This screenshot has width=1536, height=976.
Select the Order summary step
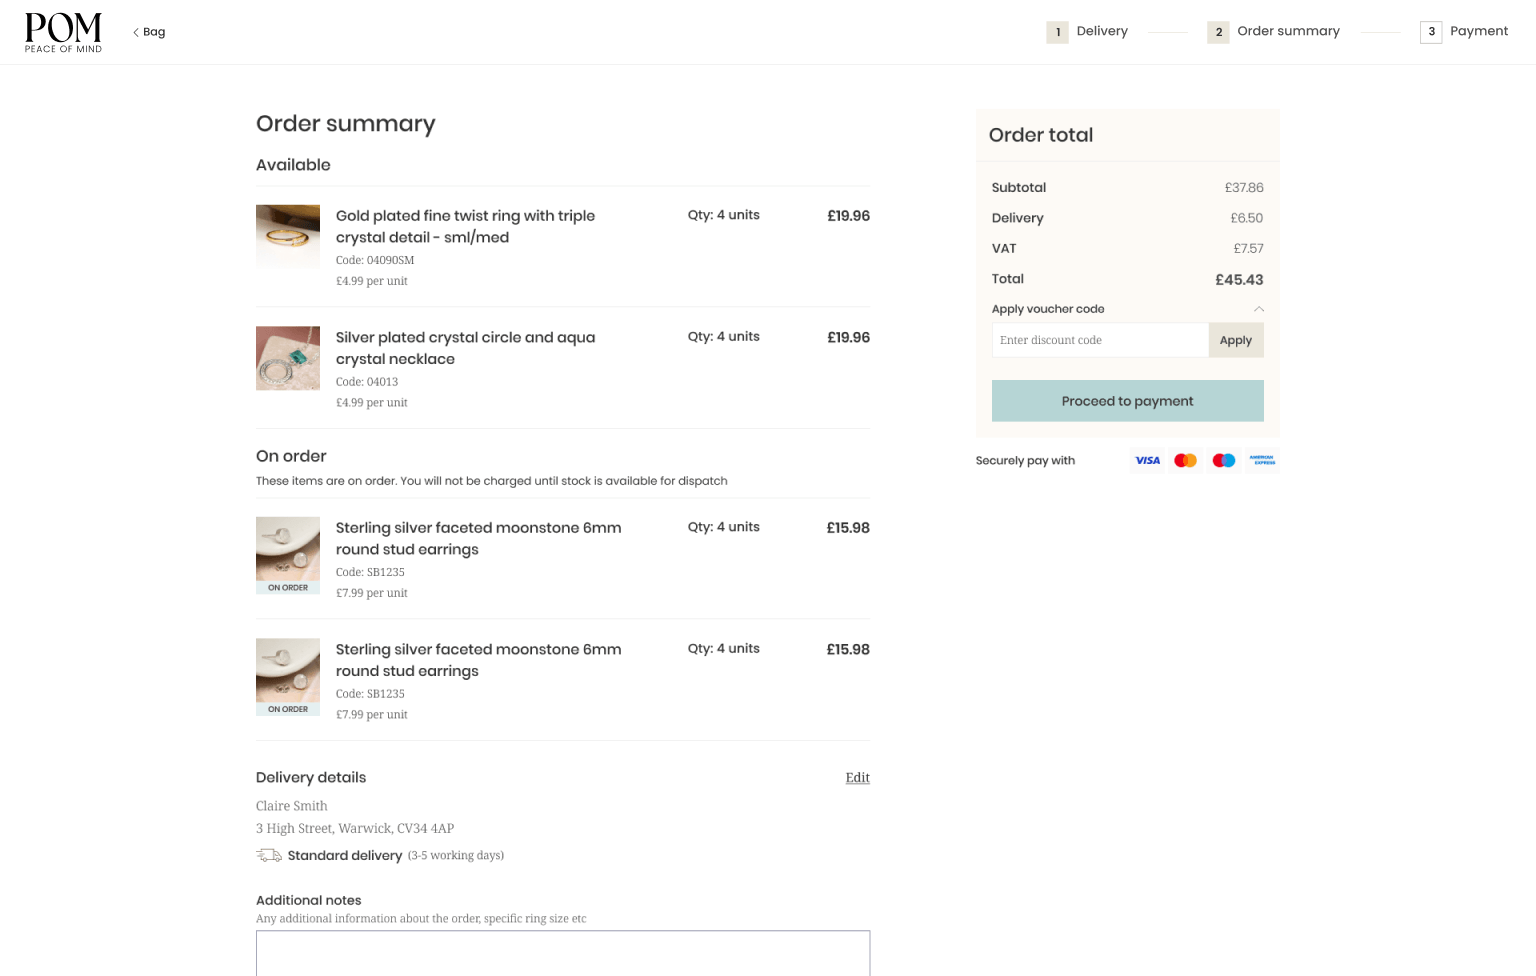[1274, 32]
